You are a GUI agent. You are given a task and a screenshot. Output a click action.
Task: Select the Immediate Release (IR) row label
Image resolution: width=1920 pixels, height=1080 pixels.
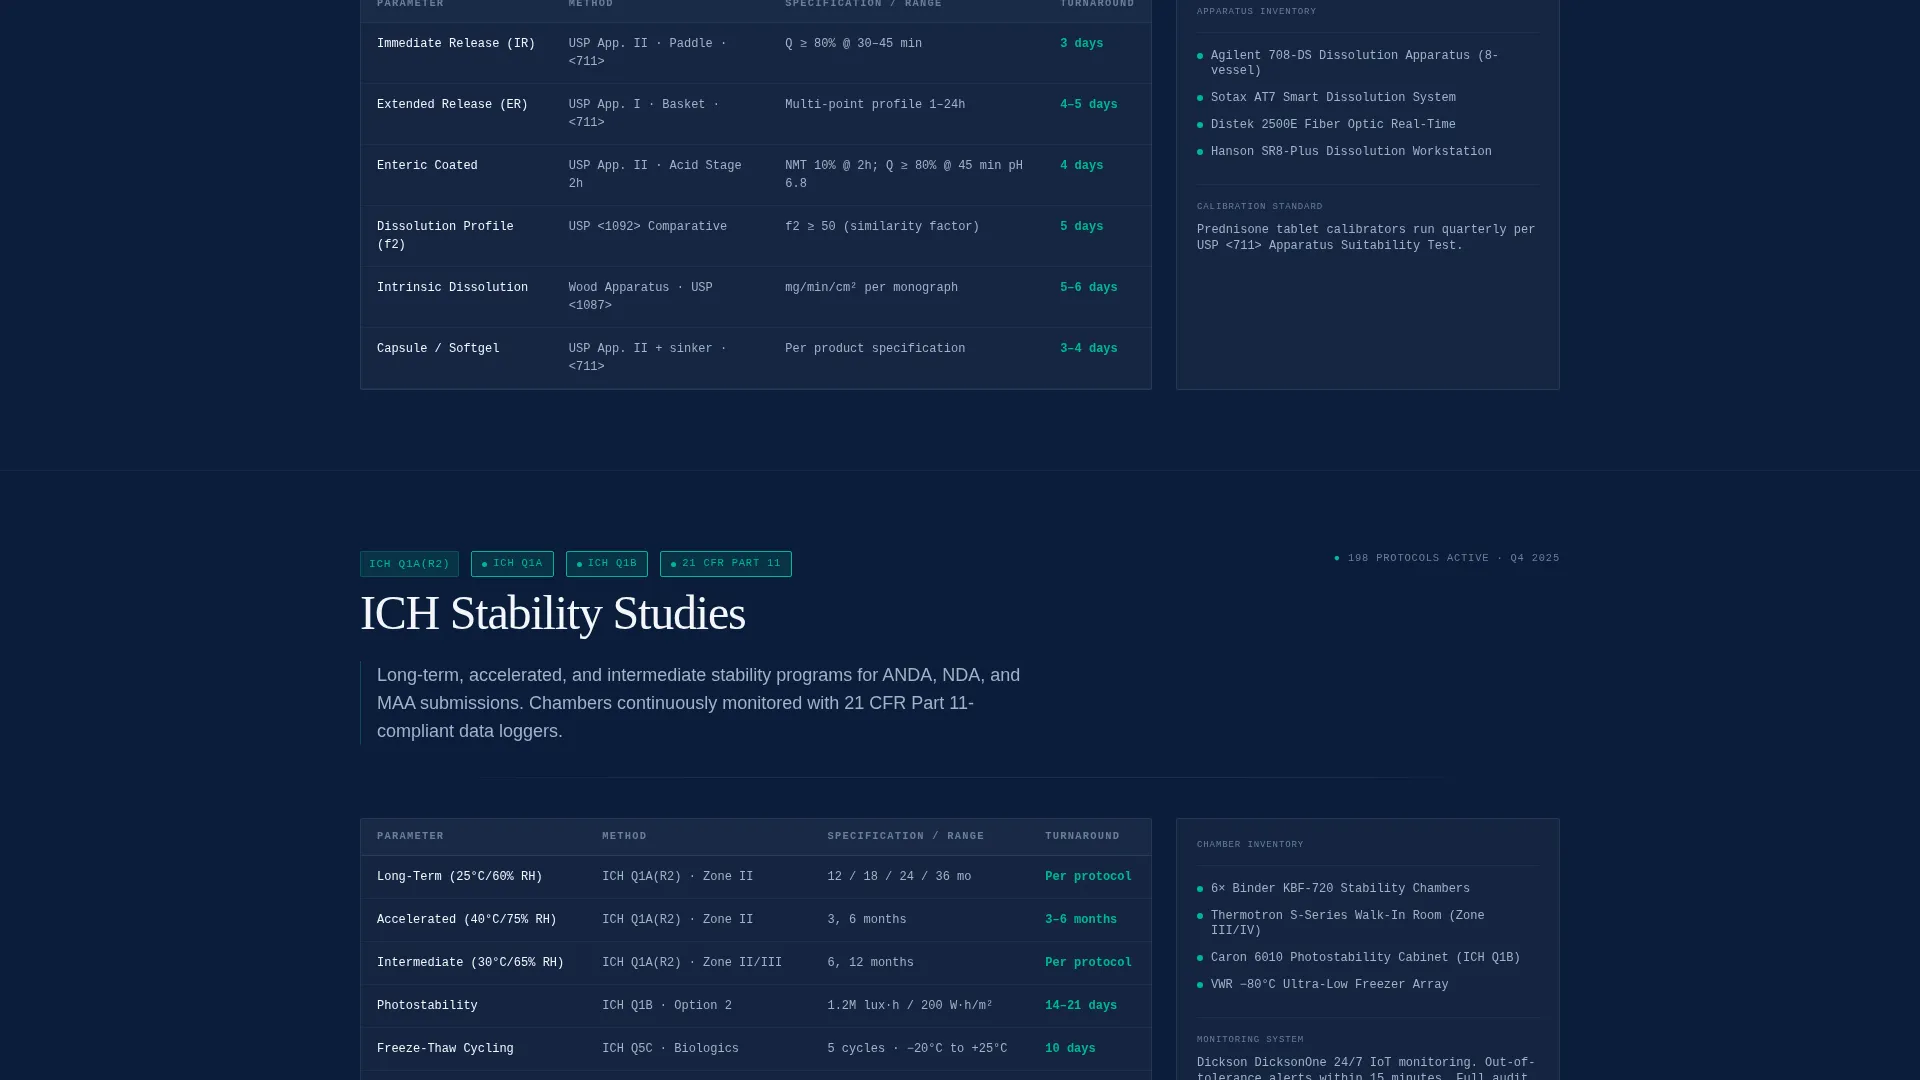click(456, 44)
